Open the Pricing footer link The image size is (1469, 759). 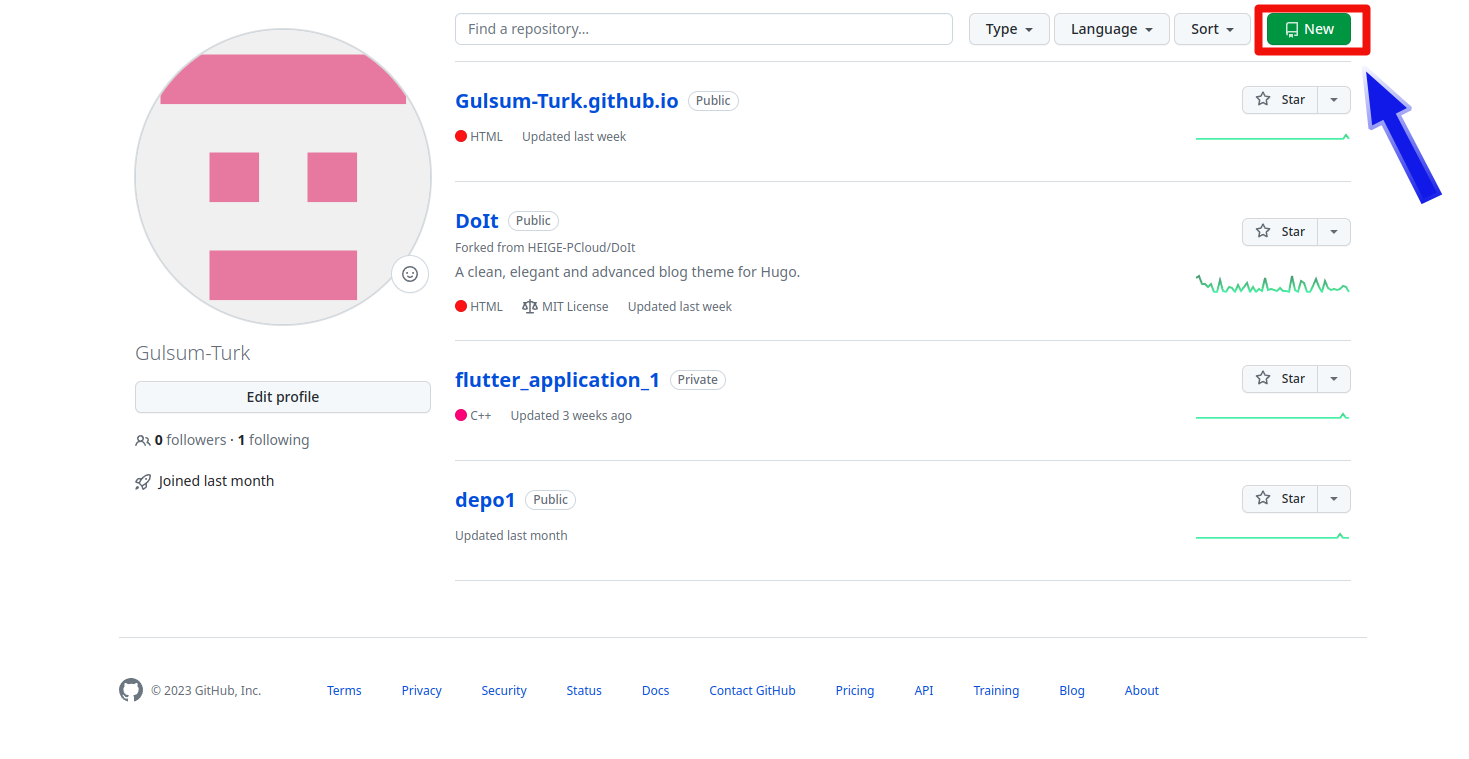point(855,691)
